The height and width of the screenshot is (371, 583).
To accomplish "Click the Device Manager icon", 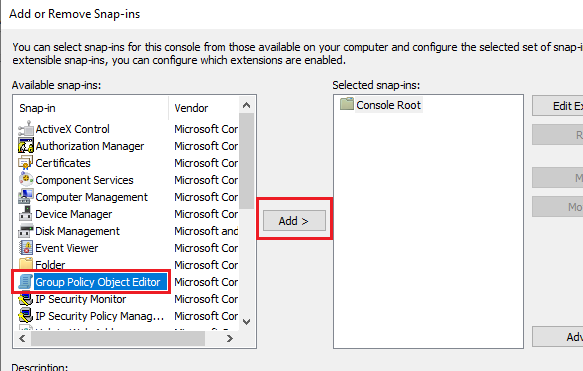I will tap(26, 214).
